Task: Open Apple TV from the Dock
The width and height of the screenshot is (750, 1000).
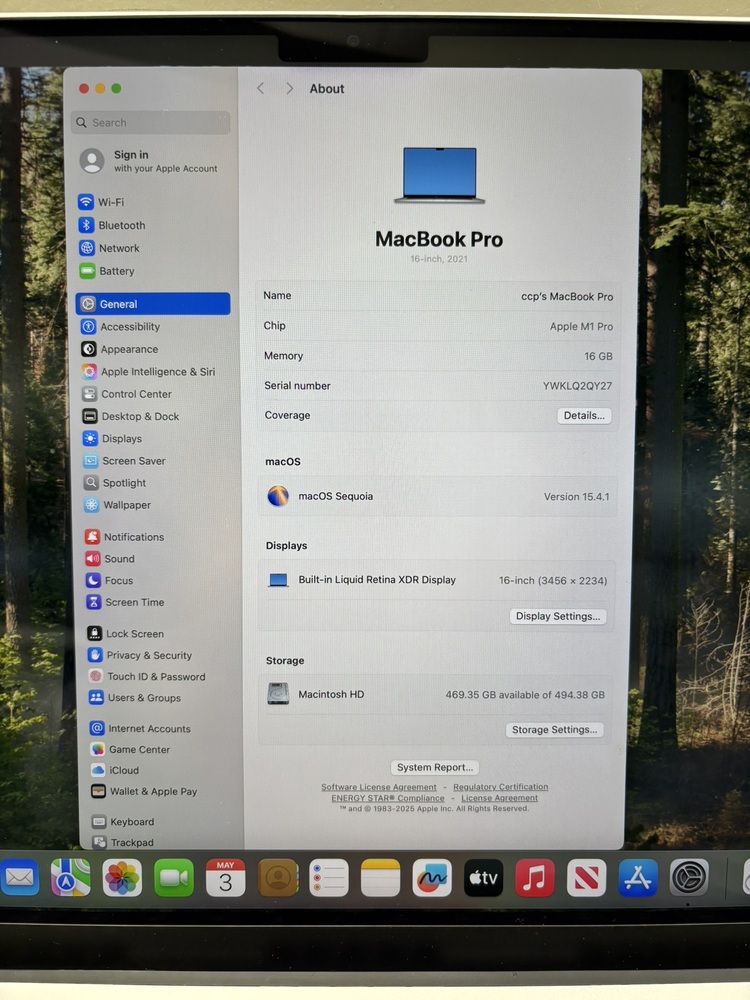Action: click(x=483, y=878)
